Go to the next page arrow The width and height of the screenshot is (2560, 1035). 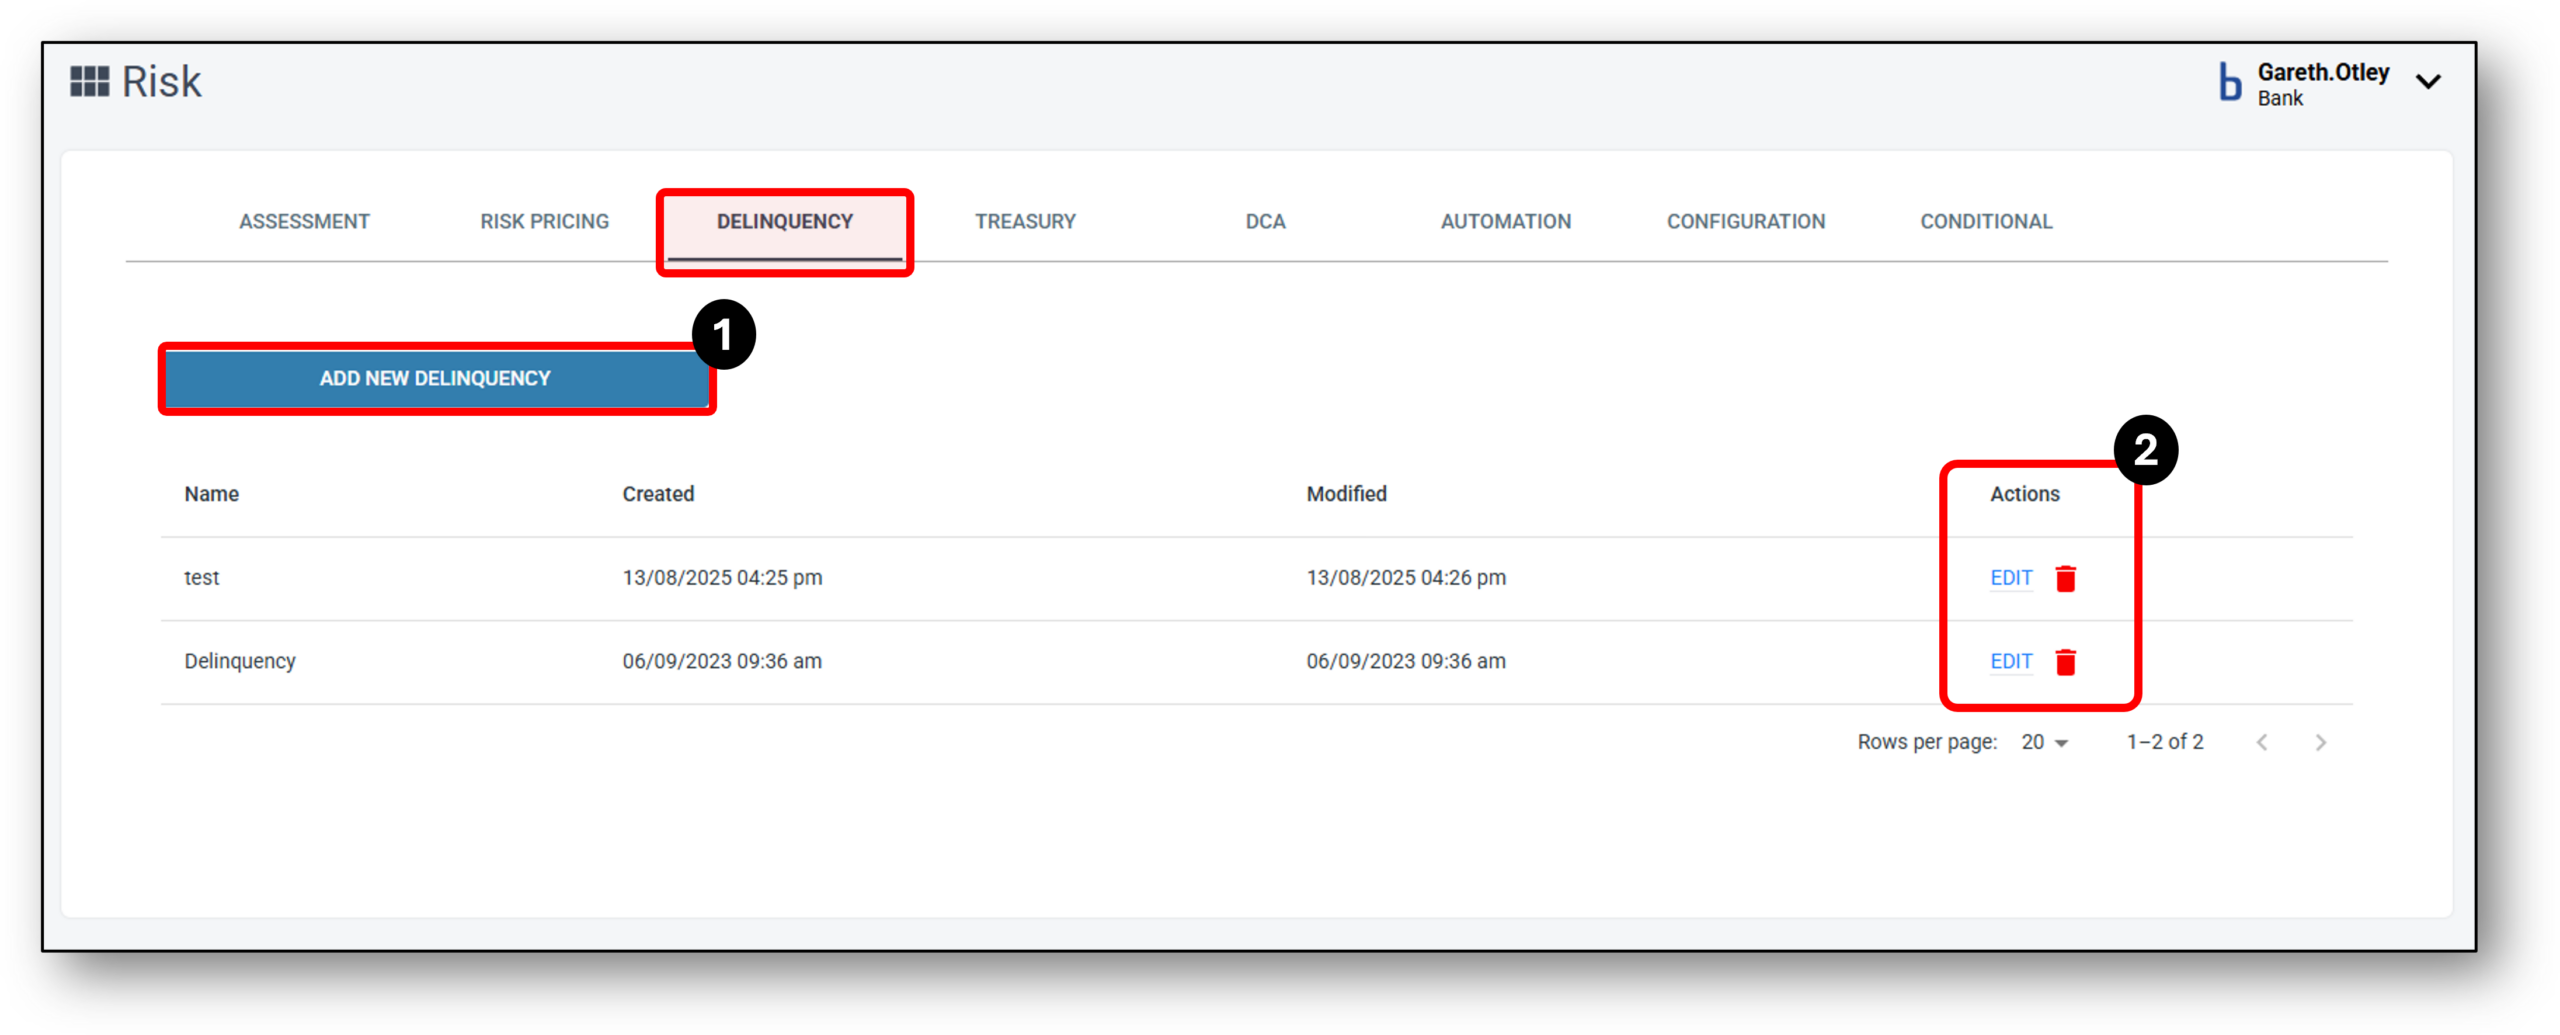(x=2320, y=742)
